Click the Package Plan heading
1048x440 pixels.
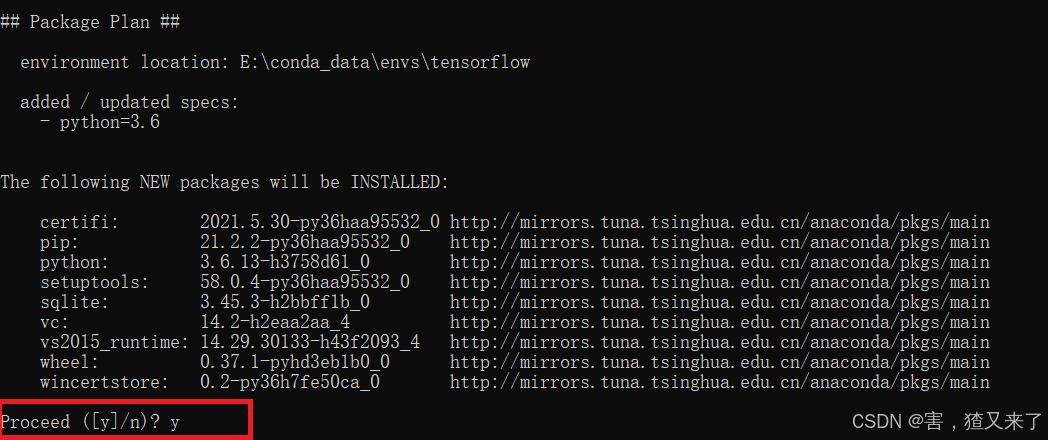(90, 23)
